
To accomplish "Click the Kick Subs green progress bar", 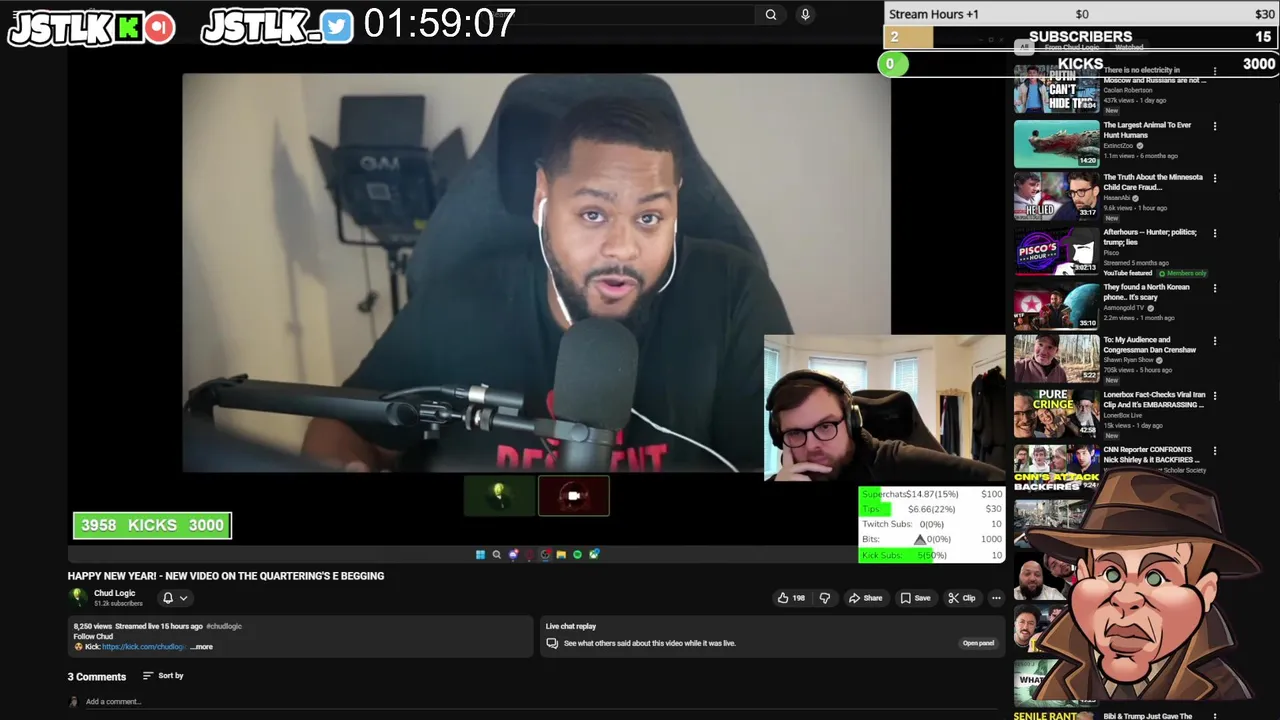I will coord(895,555).
